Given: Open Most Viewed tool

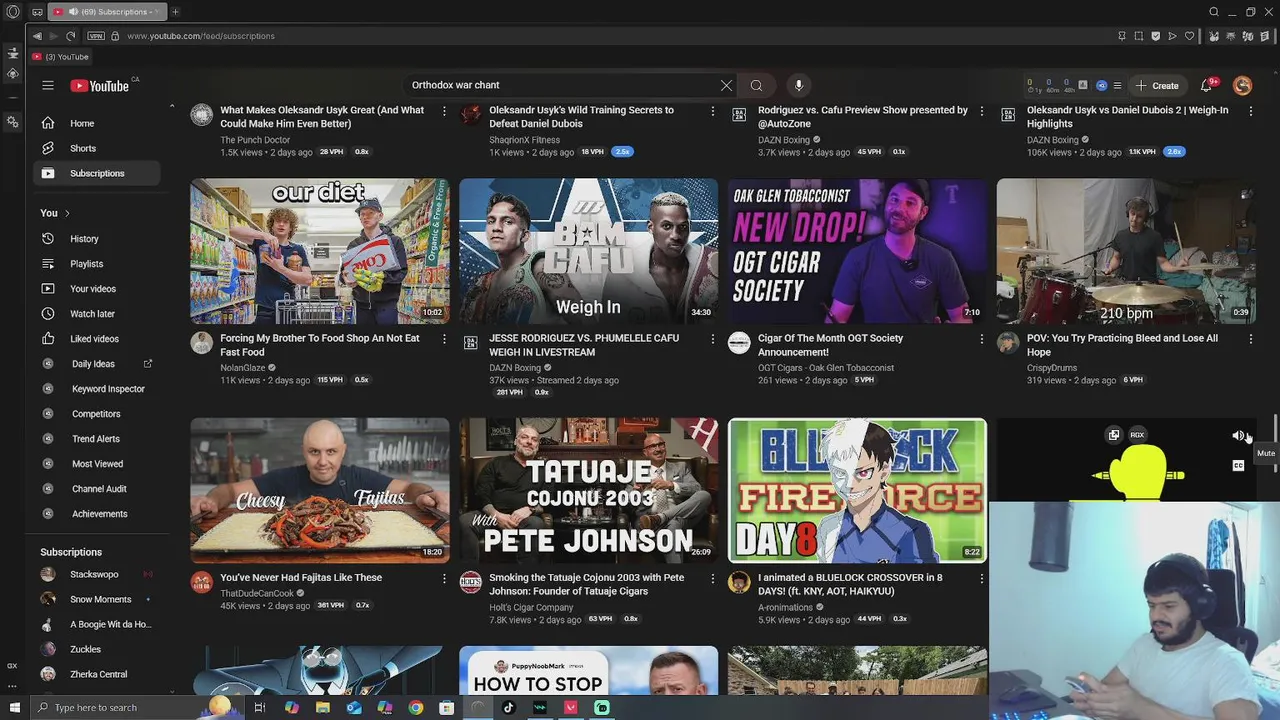Looking at the screenshot, I should pyautogui.click(x=97, y=464).
